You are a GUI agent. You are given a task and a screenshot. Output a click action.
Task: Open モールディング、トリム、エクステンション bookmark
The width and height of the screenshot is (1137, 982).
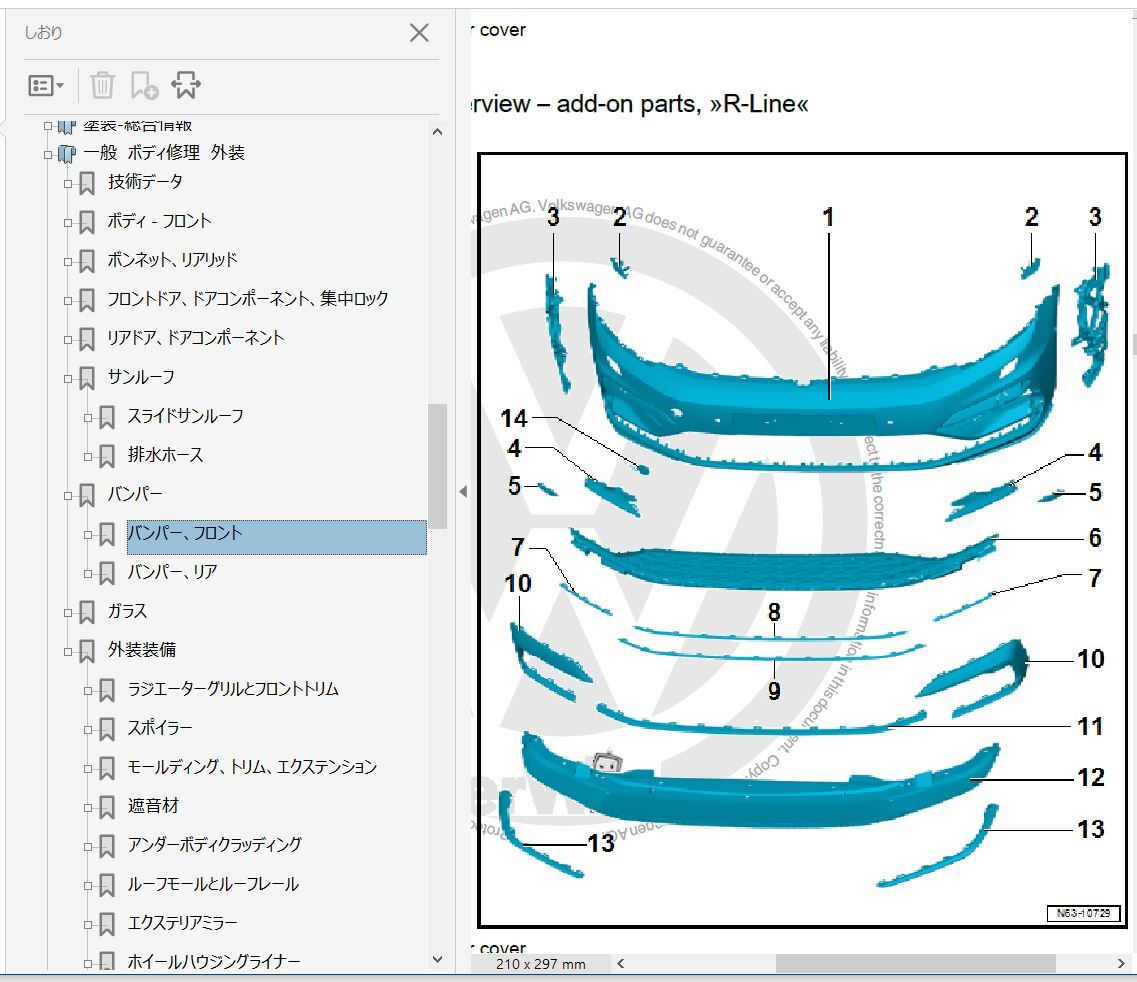252,767
